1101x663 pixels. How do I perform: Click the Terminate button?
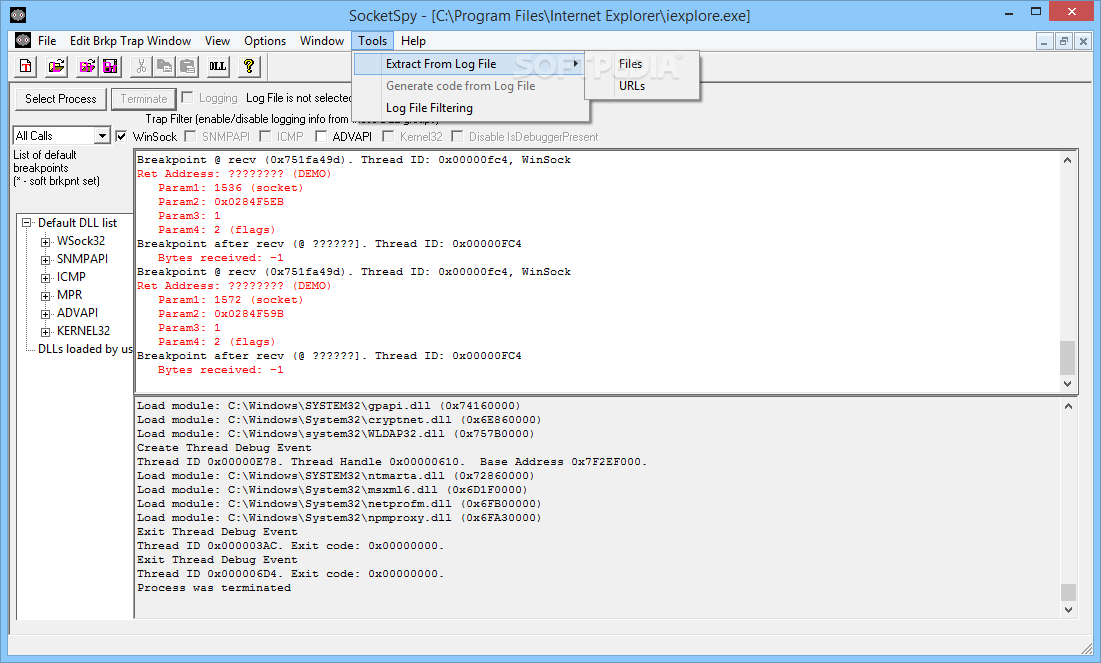[x=143, y=99]
